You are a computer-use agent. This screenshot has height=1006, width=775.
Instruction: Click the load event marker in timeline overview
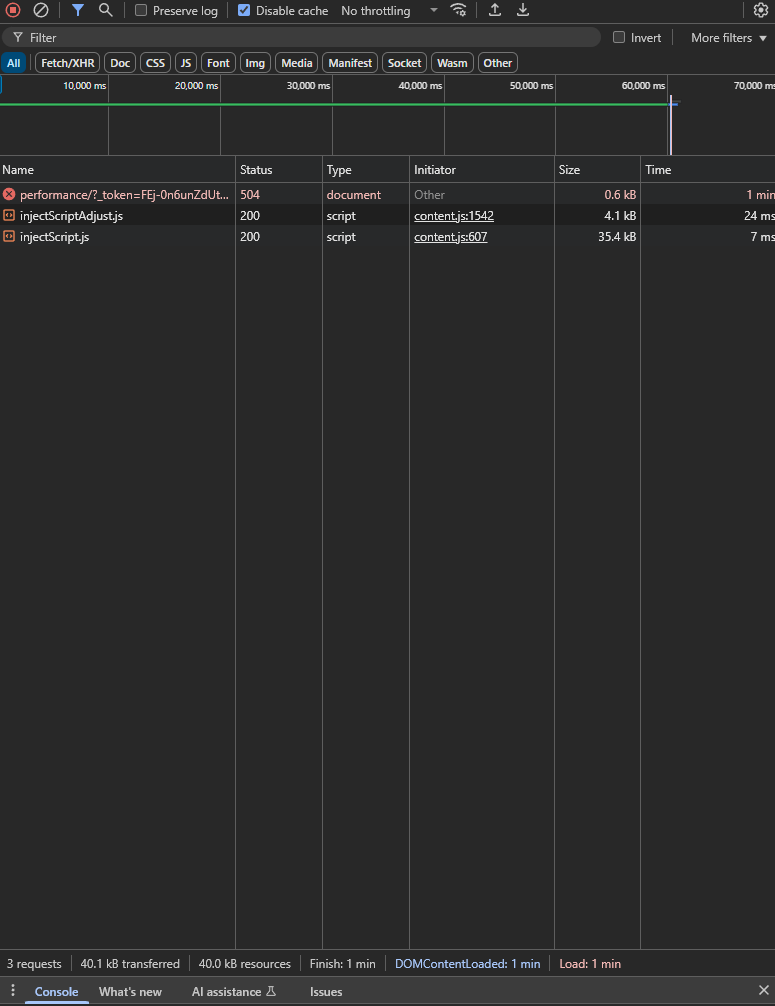(x=671, y=126)
